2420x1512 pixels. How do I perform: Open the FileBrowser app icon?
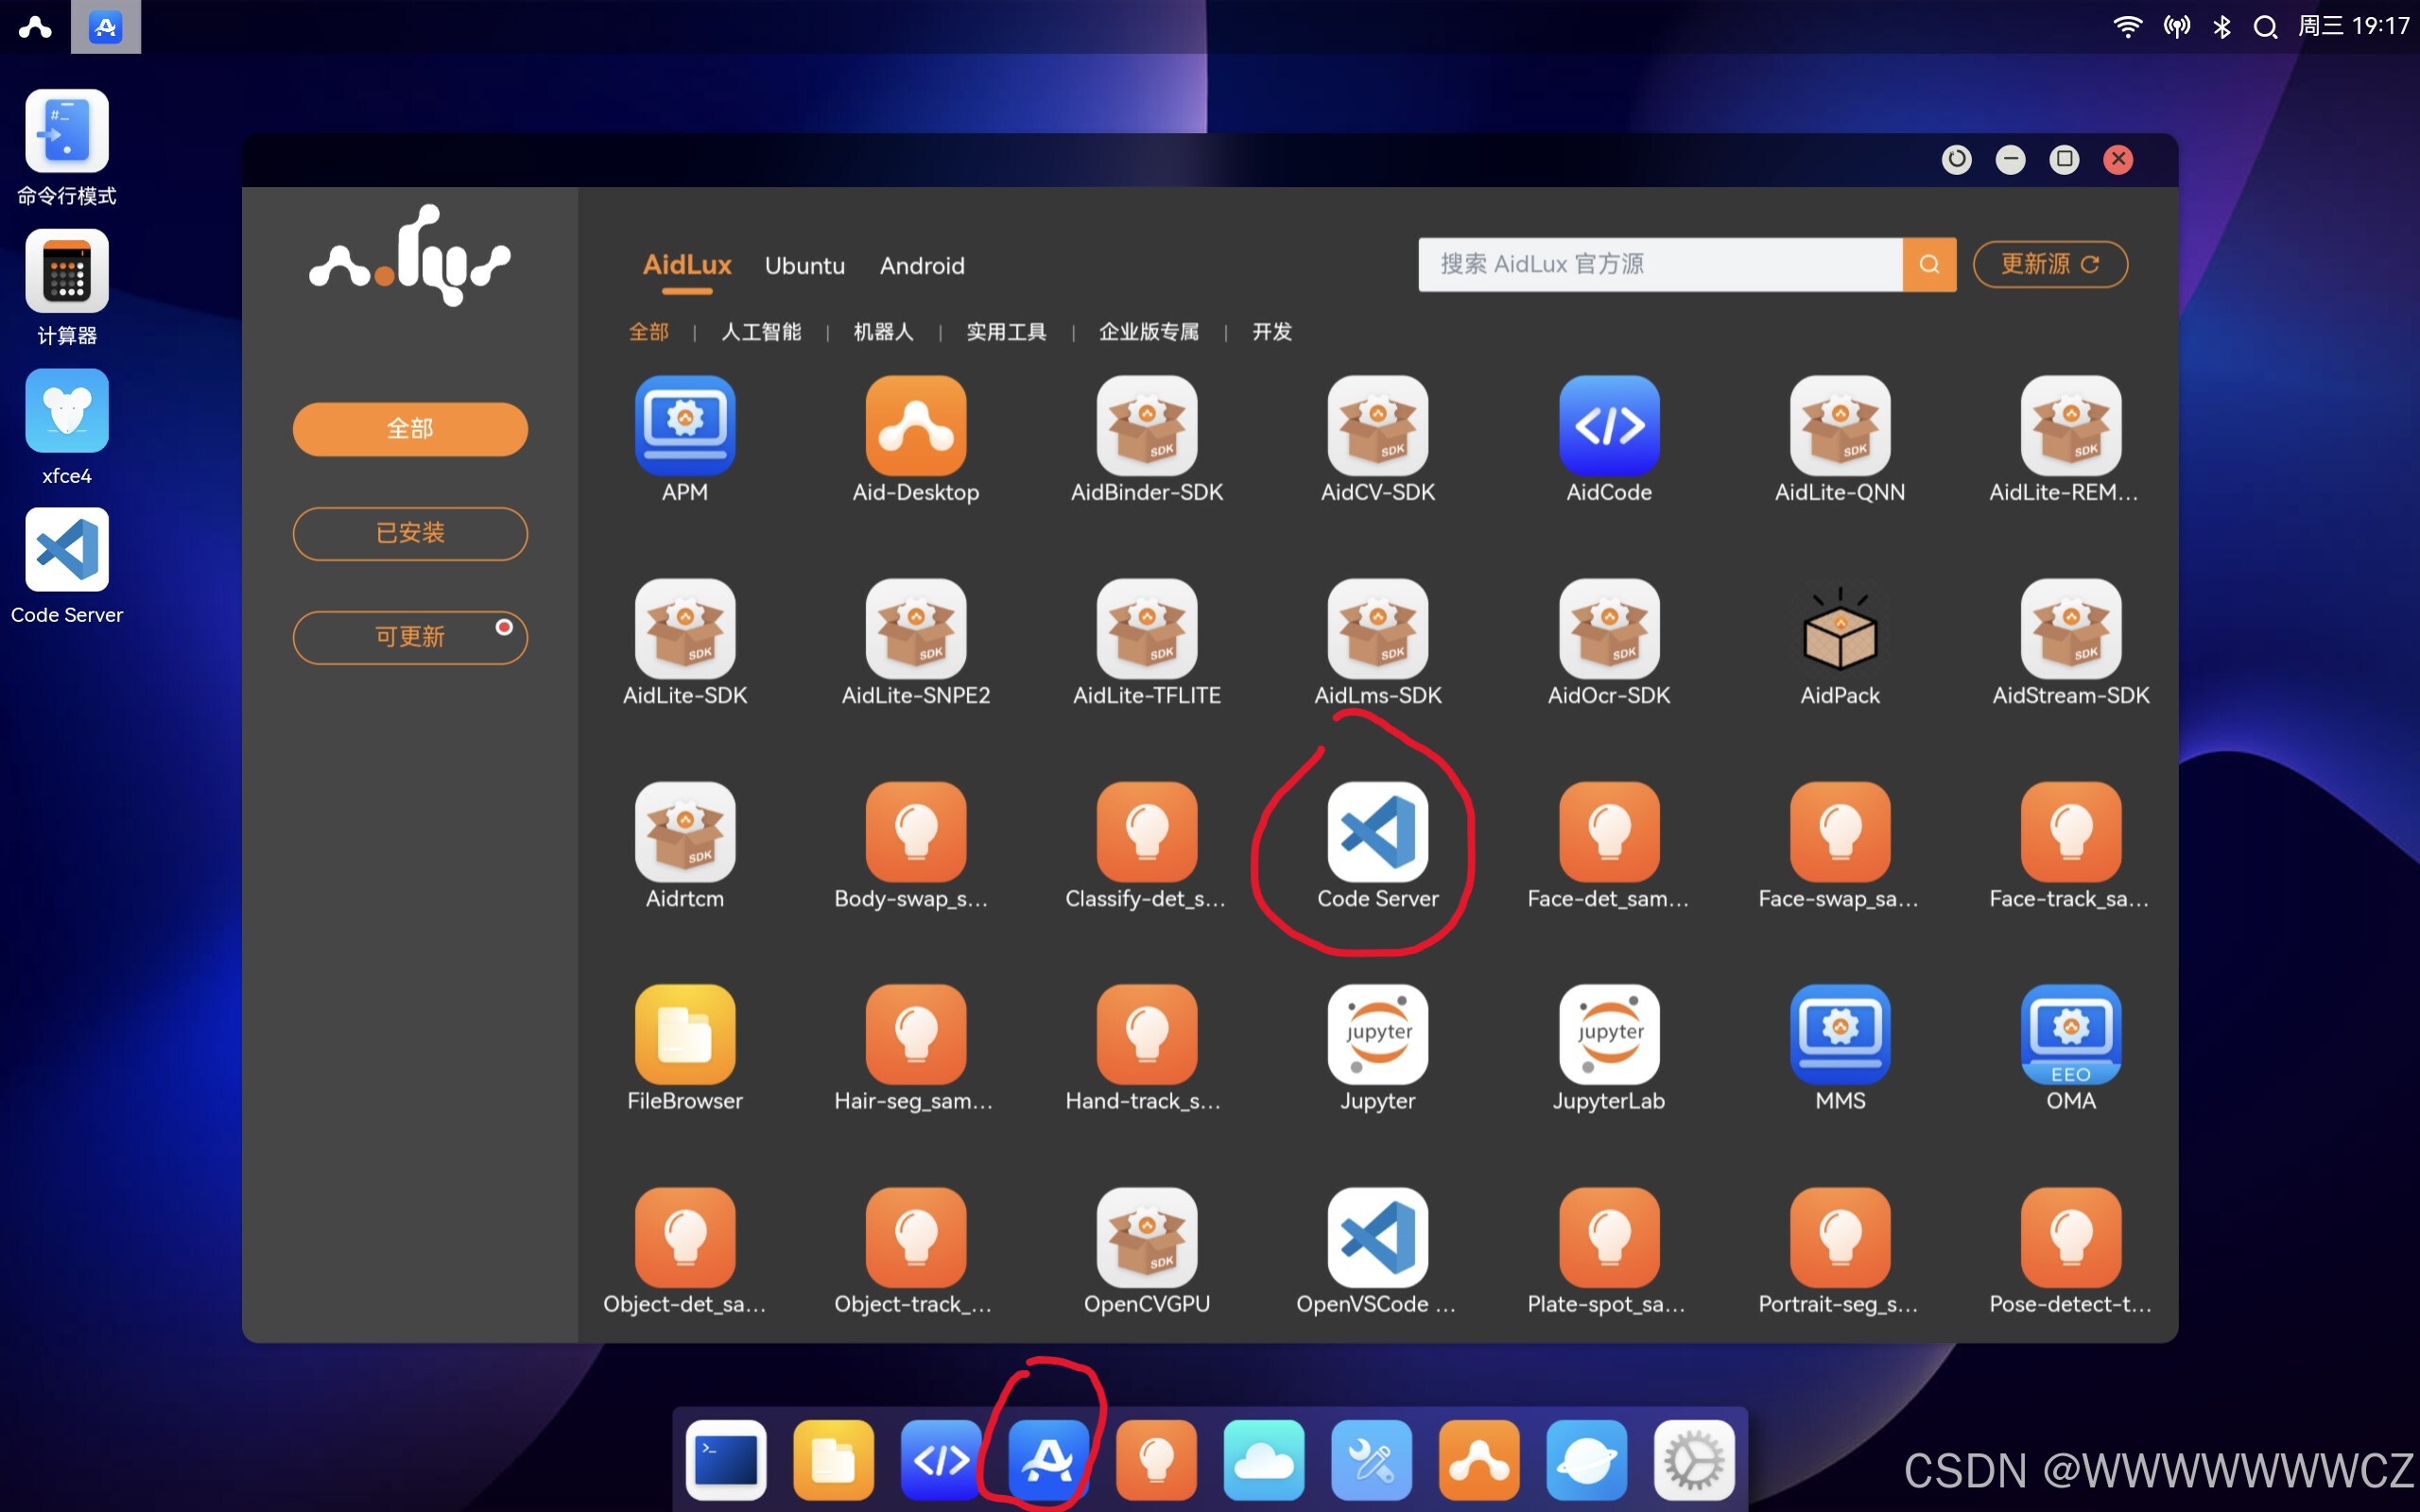click(x=685, y=1035)
